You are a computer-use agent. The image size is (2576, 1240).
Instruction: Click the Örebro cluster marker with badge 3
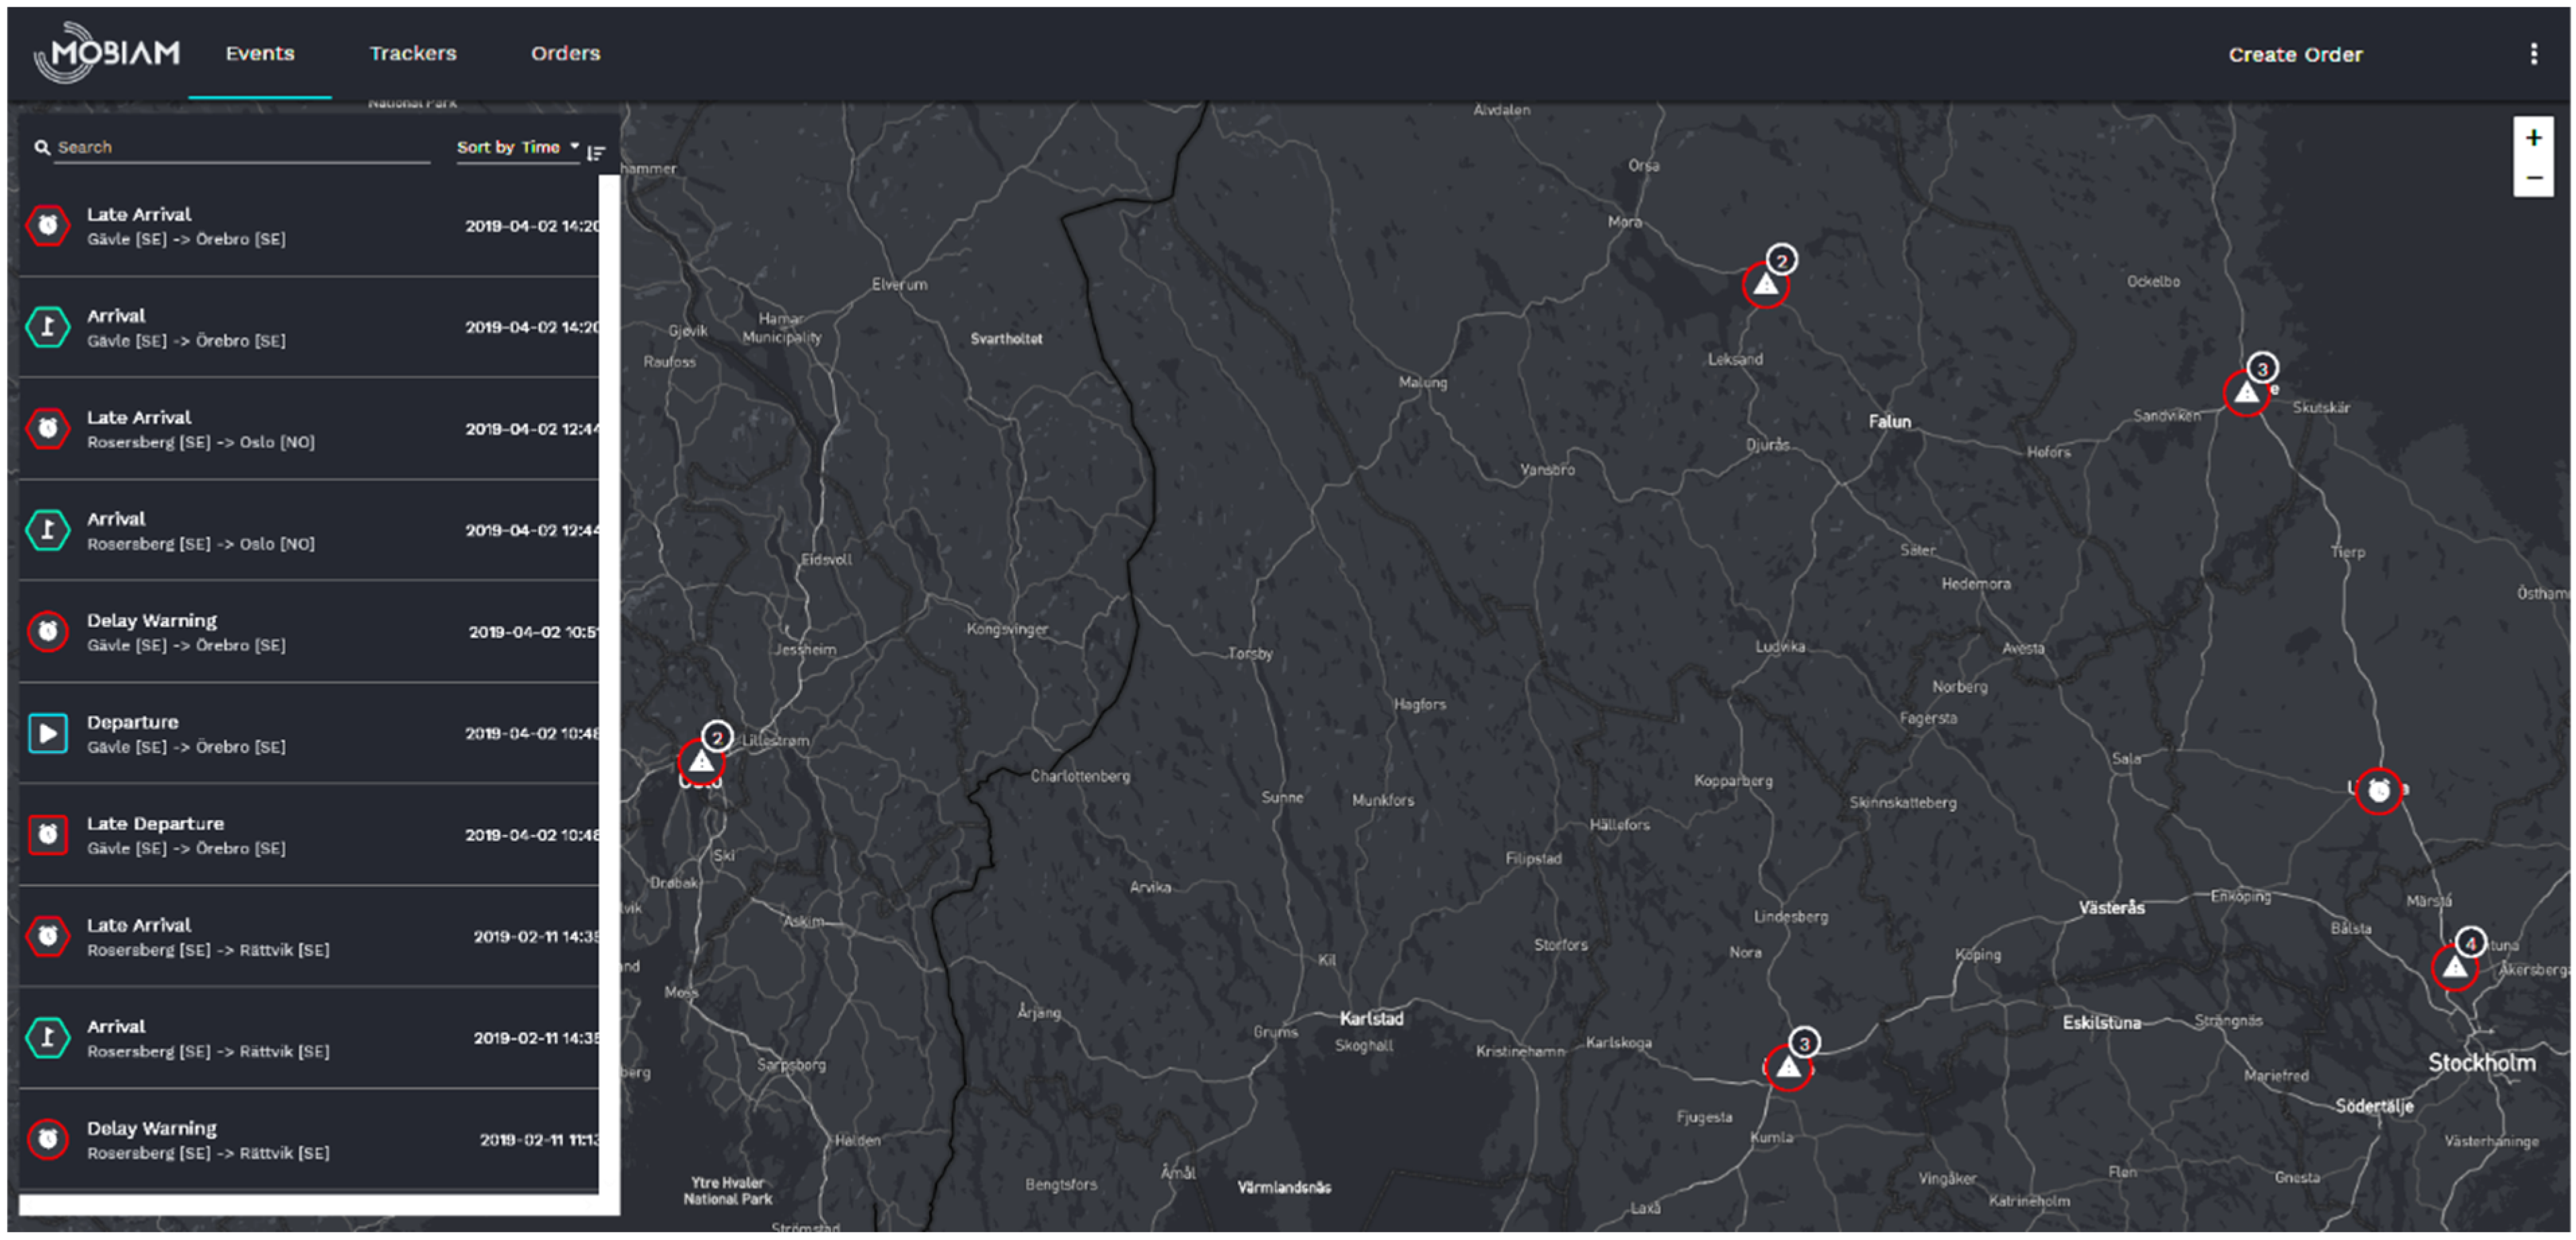(x=1788, y=1067)
